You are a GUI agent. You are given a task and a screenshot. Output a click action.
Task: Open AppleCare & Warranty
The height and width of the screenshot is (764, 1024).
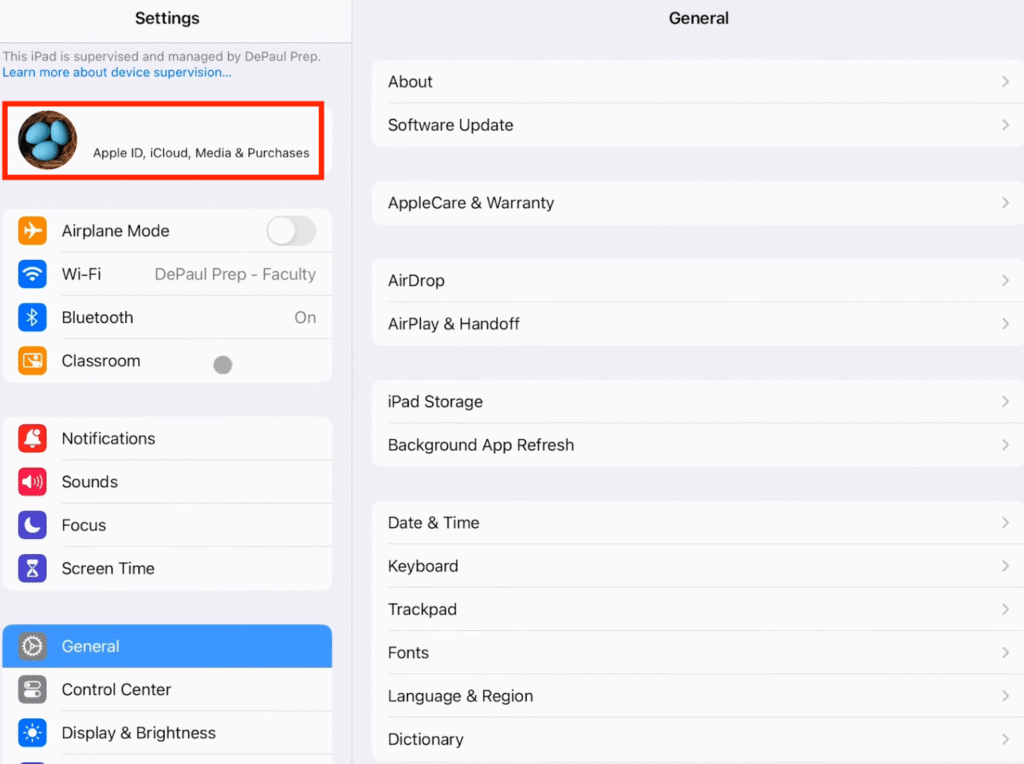pos(697,203)
